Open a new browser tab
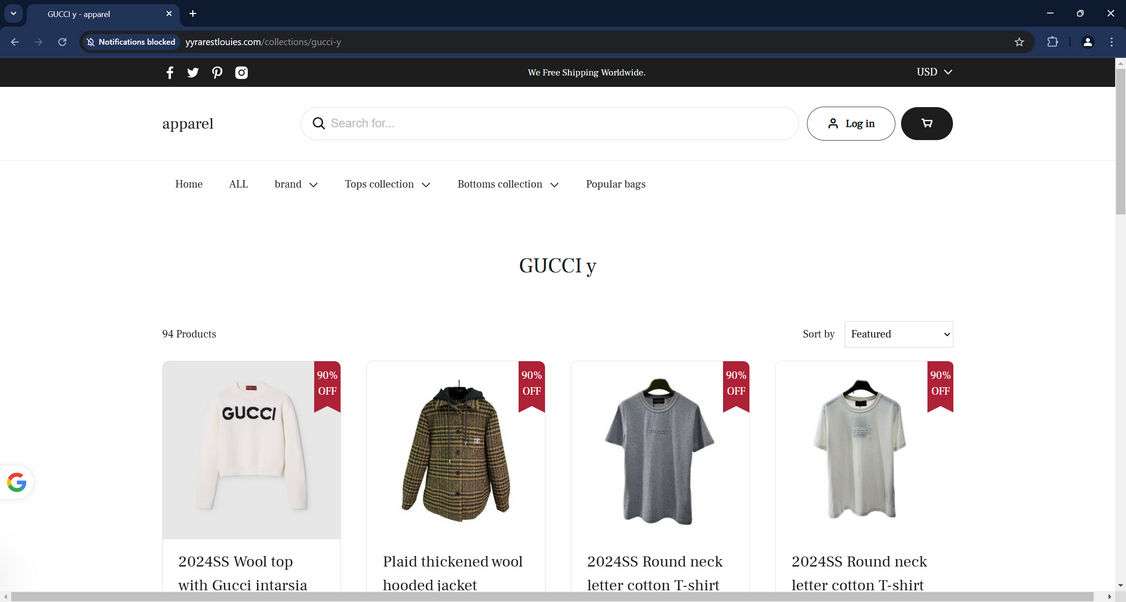Viewport: 1126px width, 602px height. [x=192, y=14]
